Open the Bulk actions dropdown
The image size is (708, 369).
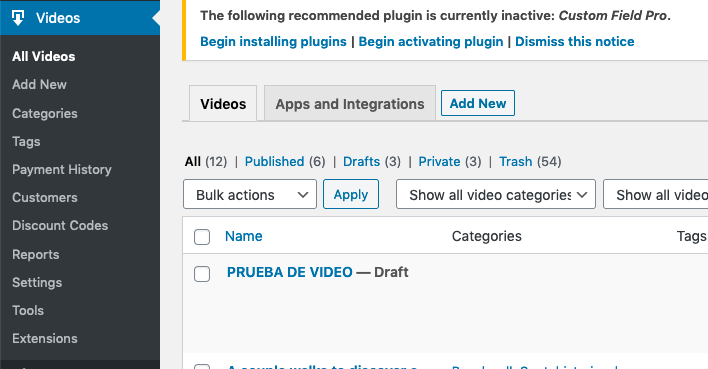coord(250,194)
